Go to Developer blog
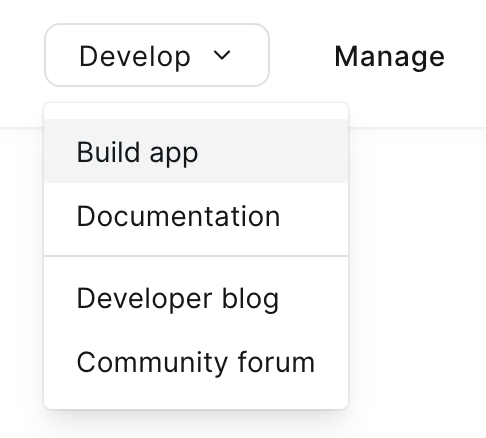Viewport: 486px width, 438px height. pos(196,298)
